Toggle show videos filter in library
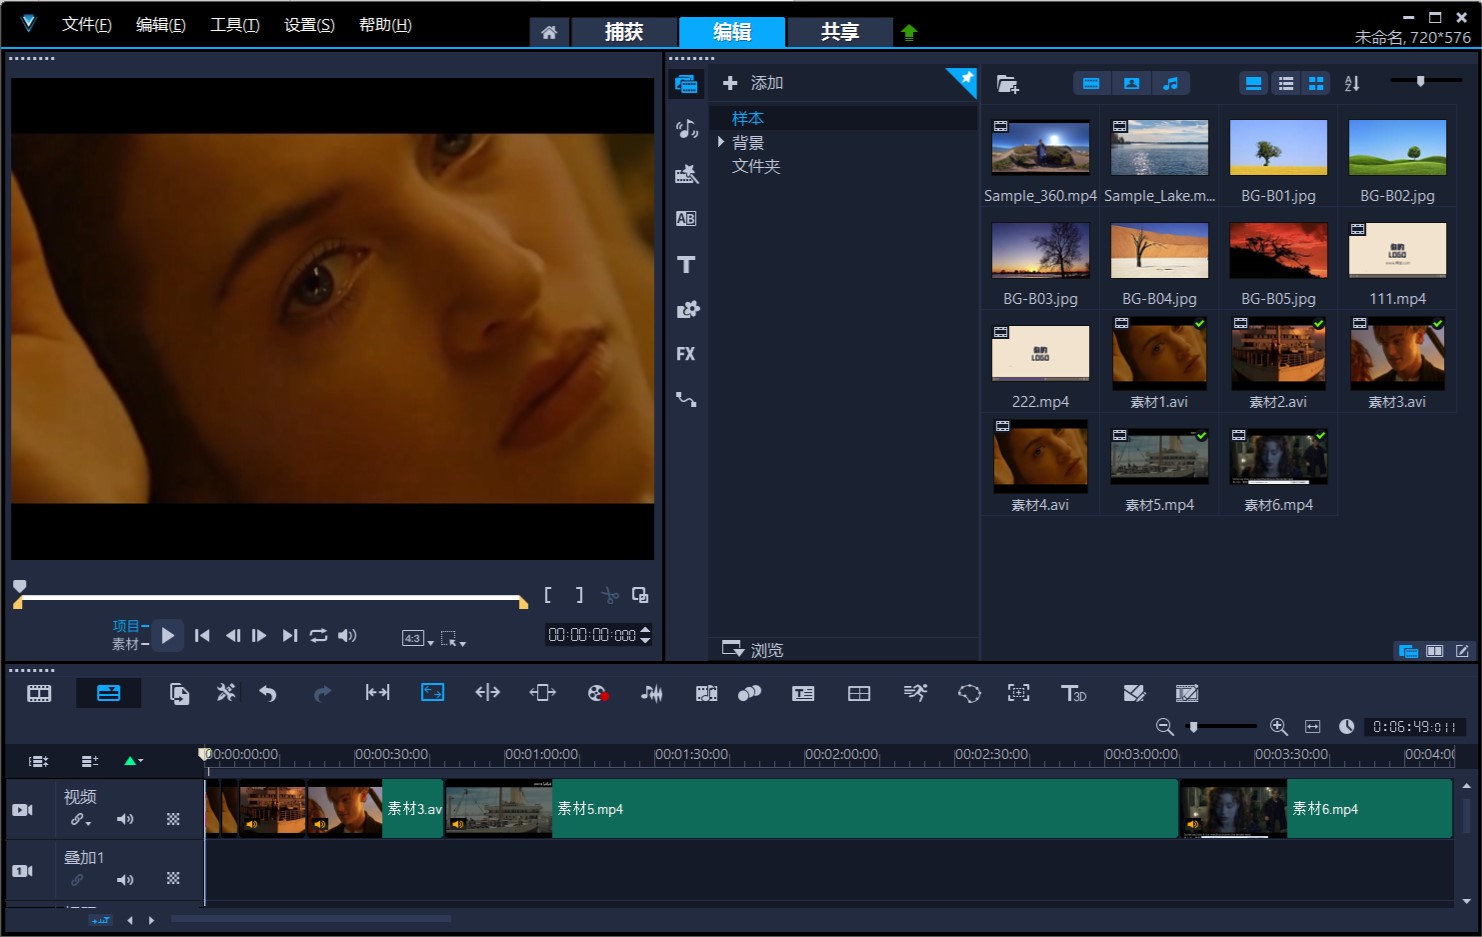This screenshot has height=937, width=1482. (1092, 84)
